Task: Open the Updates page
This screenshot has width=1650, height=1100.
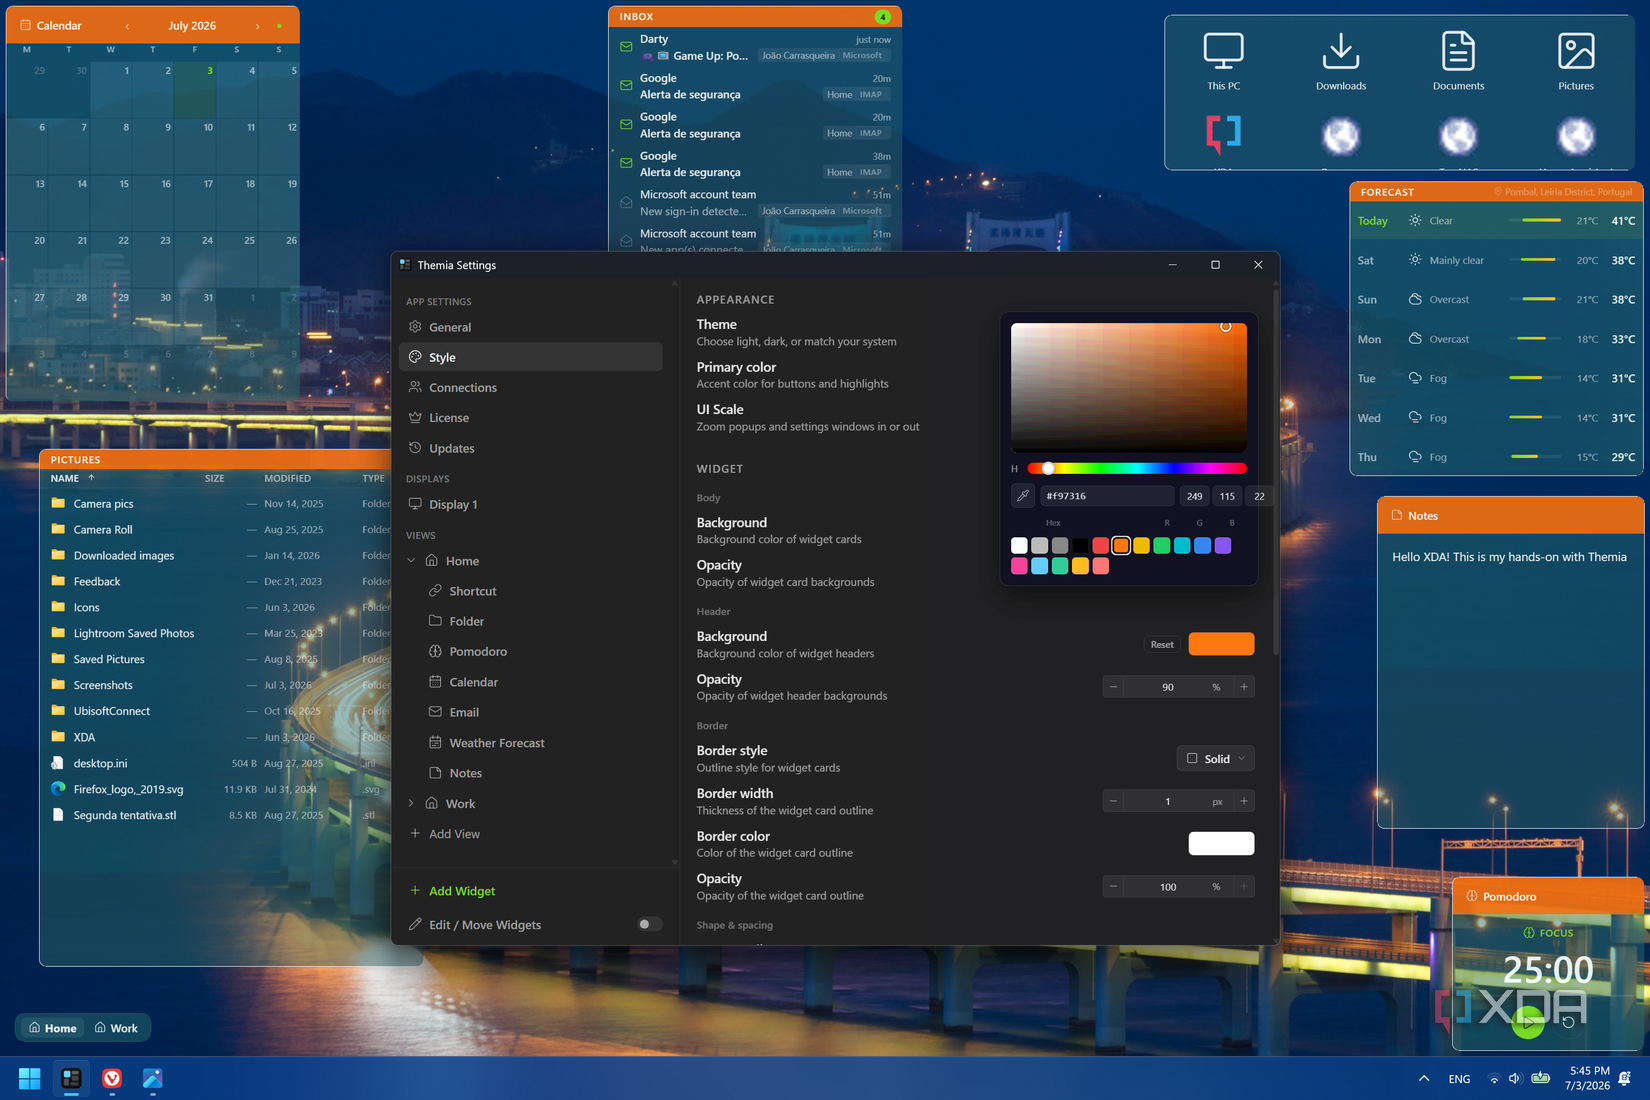Action: (x=530, y=448)
